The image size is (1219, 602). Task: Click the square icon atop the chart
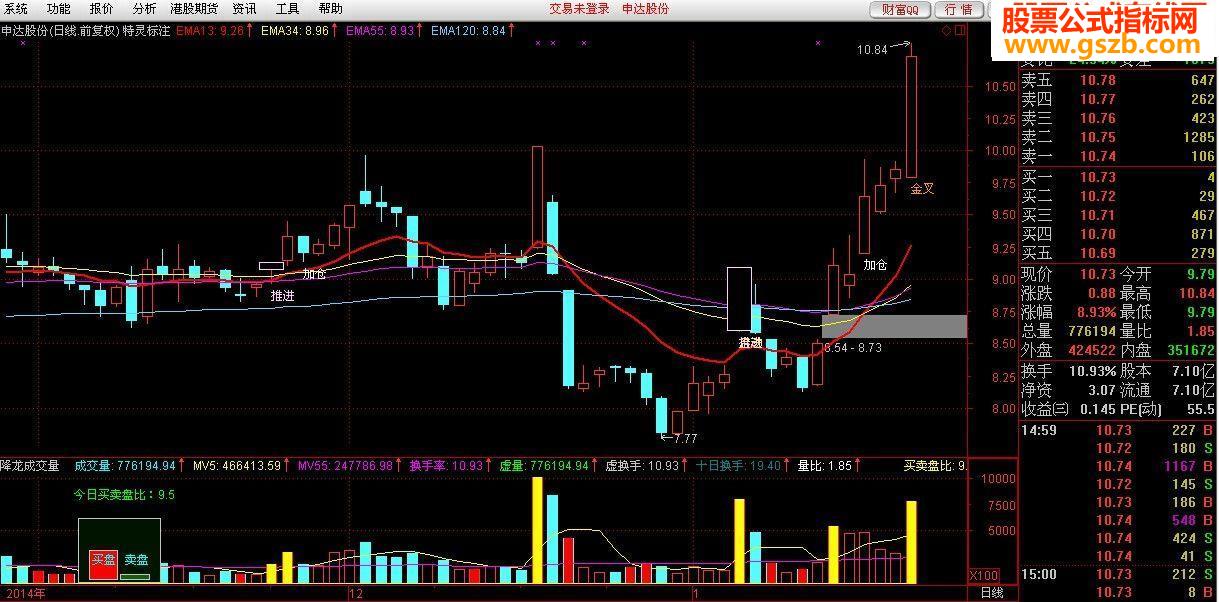click(960, 31)
